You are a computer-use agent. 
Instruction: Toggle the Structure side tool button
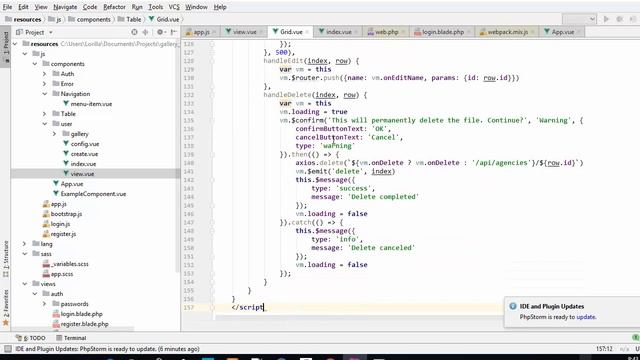tap(5, 259)
